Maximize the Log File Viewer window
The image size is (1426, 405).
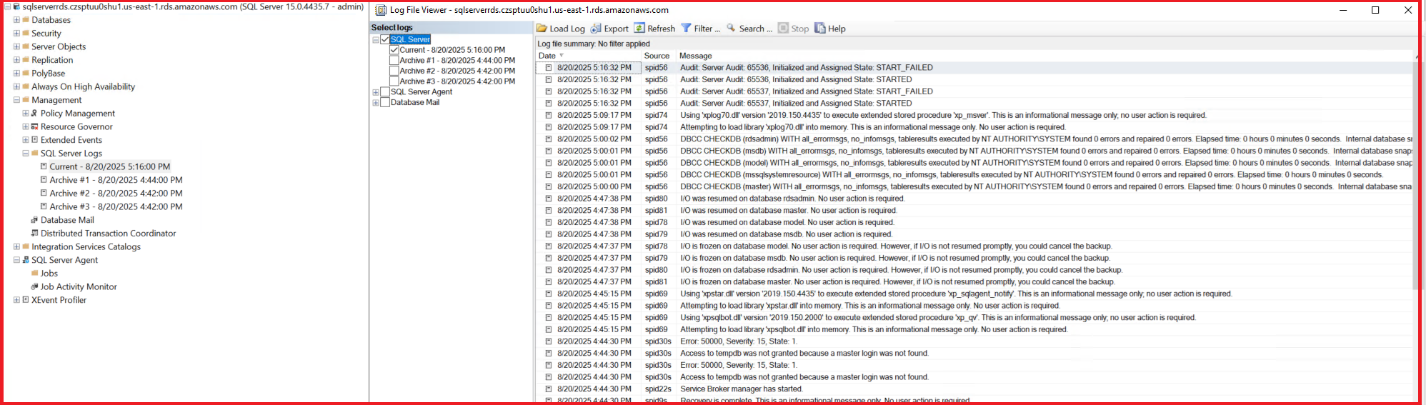click(1375, 10)
